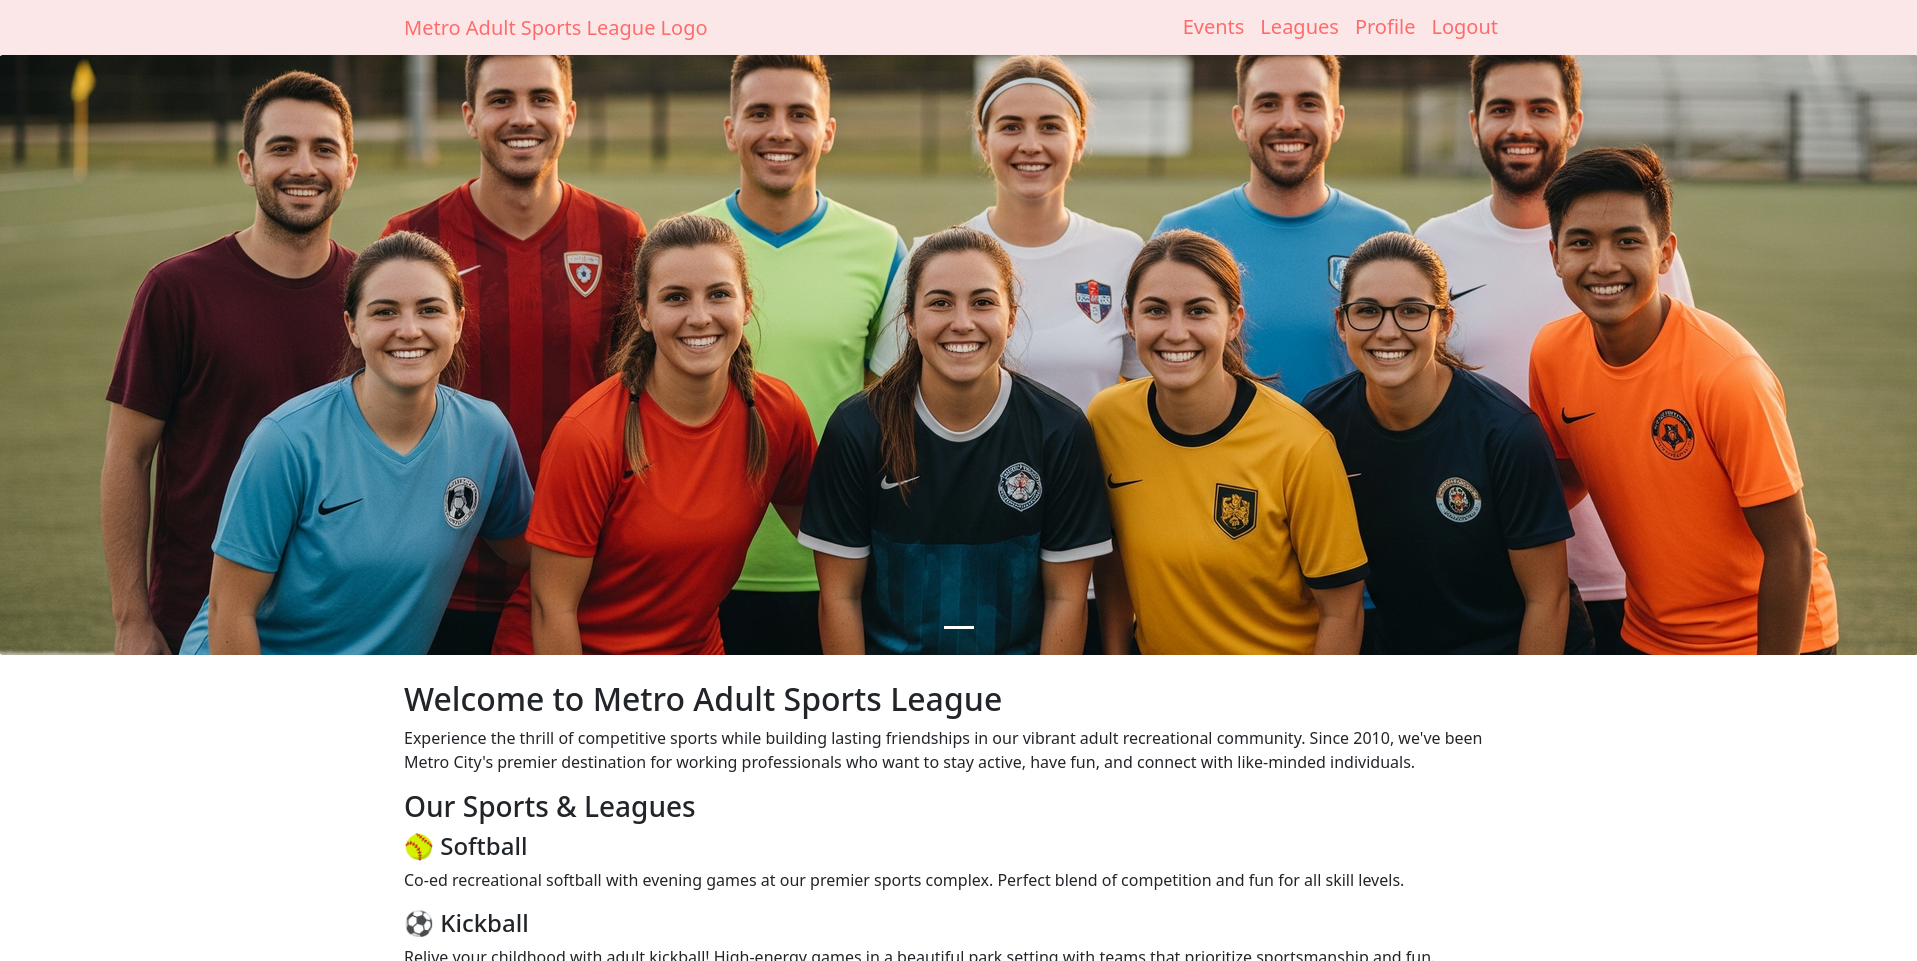Screen dimensions: 1917x961
Task: Click the softball emoji icon
Action: point(418,847)
